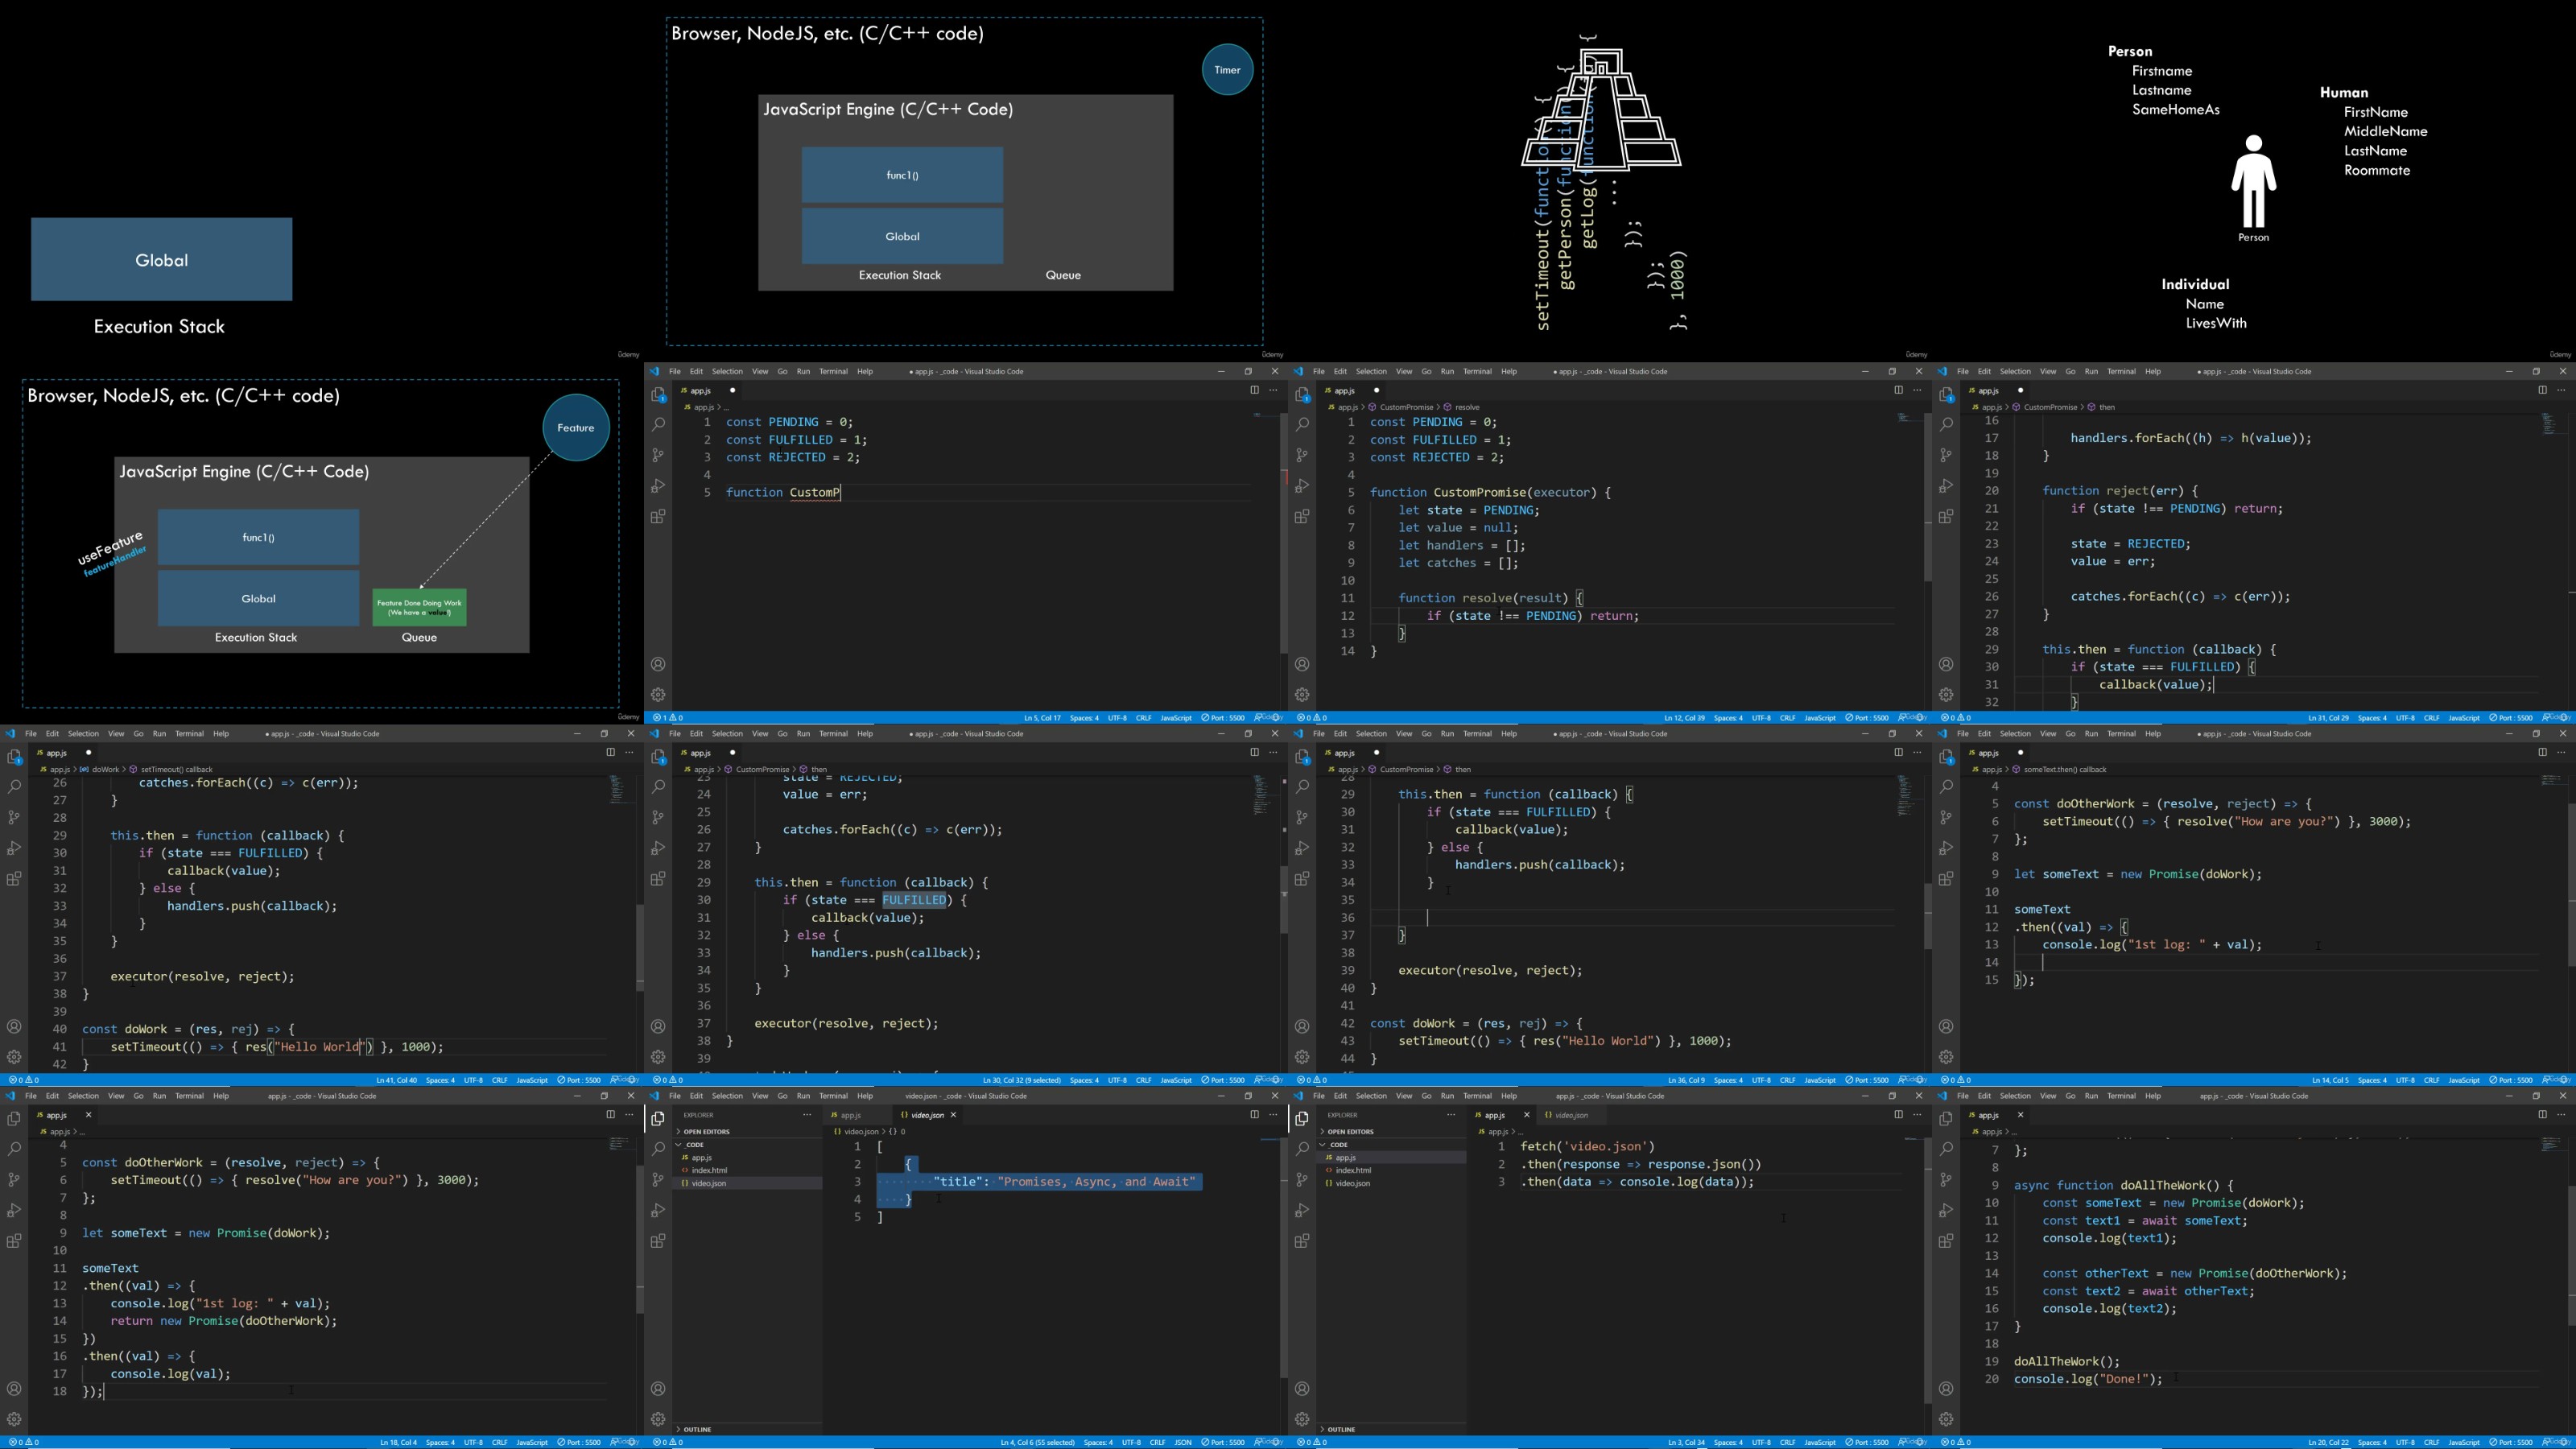The width and height of the screenshot is (2576, 1449).
Task: Switch to app.js tab in video.json window
Action: coord(850,1114)
